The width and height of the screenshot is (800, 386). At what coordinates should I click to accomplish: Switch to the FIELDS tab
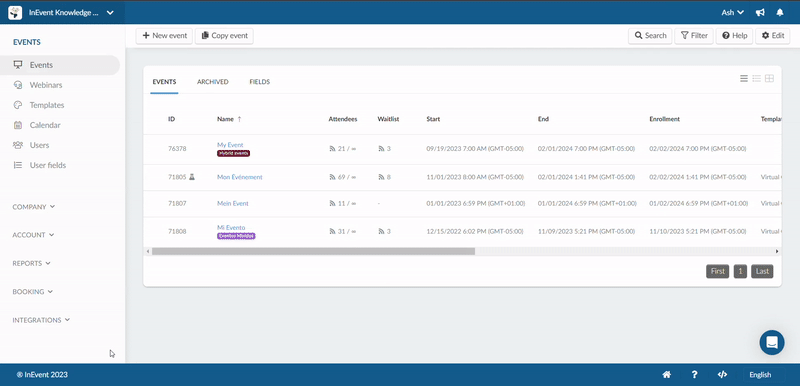pos(260,82)
